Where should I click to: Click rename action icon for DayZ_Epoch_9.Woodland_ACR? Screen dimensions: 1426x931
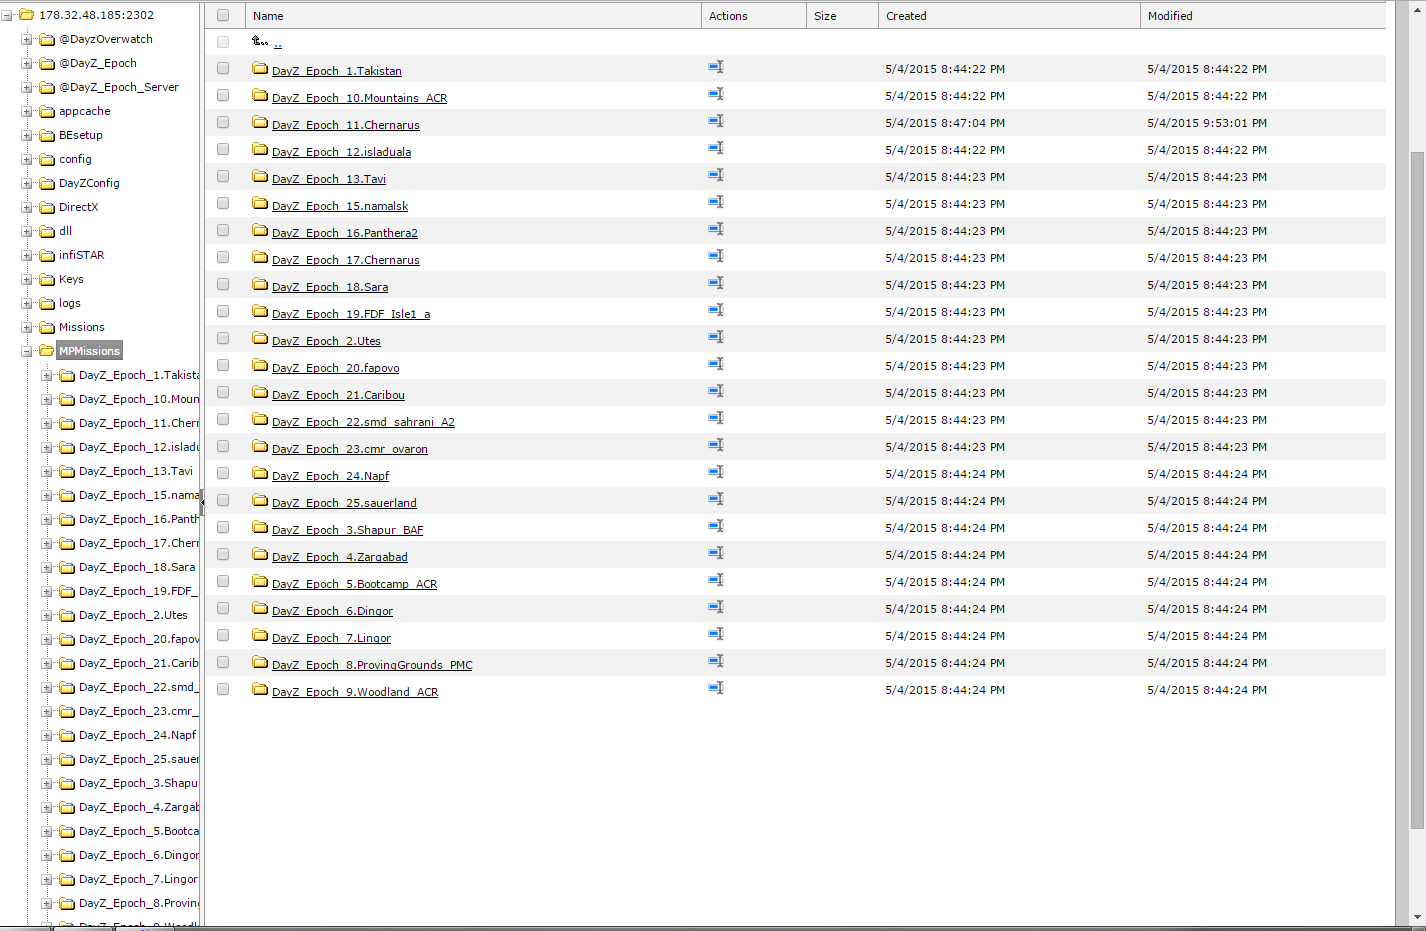[716, 688]
